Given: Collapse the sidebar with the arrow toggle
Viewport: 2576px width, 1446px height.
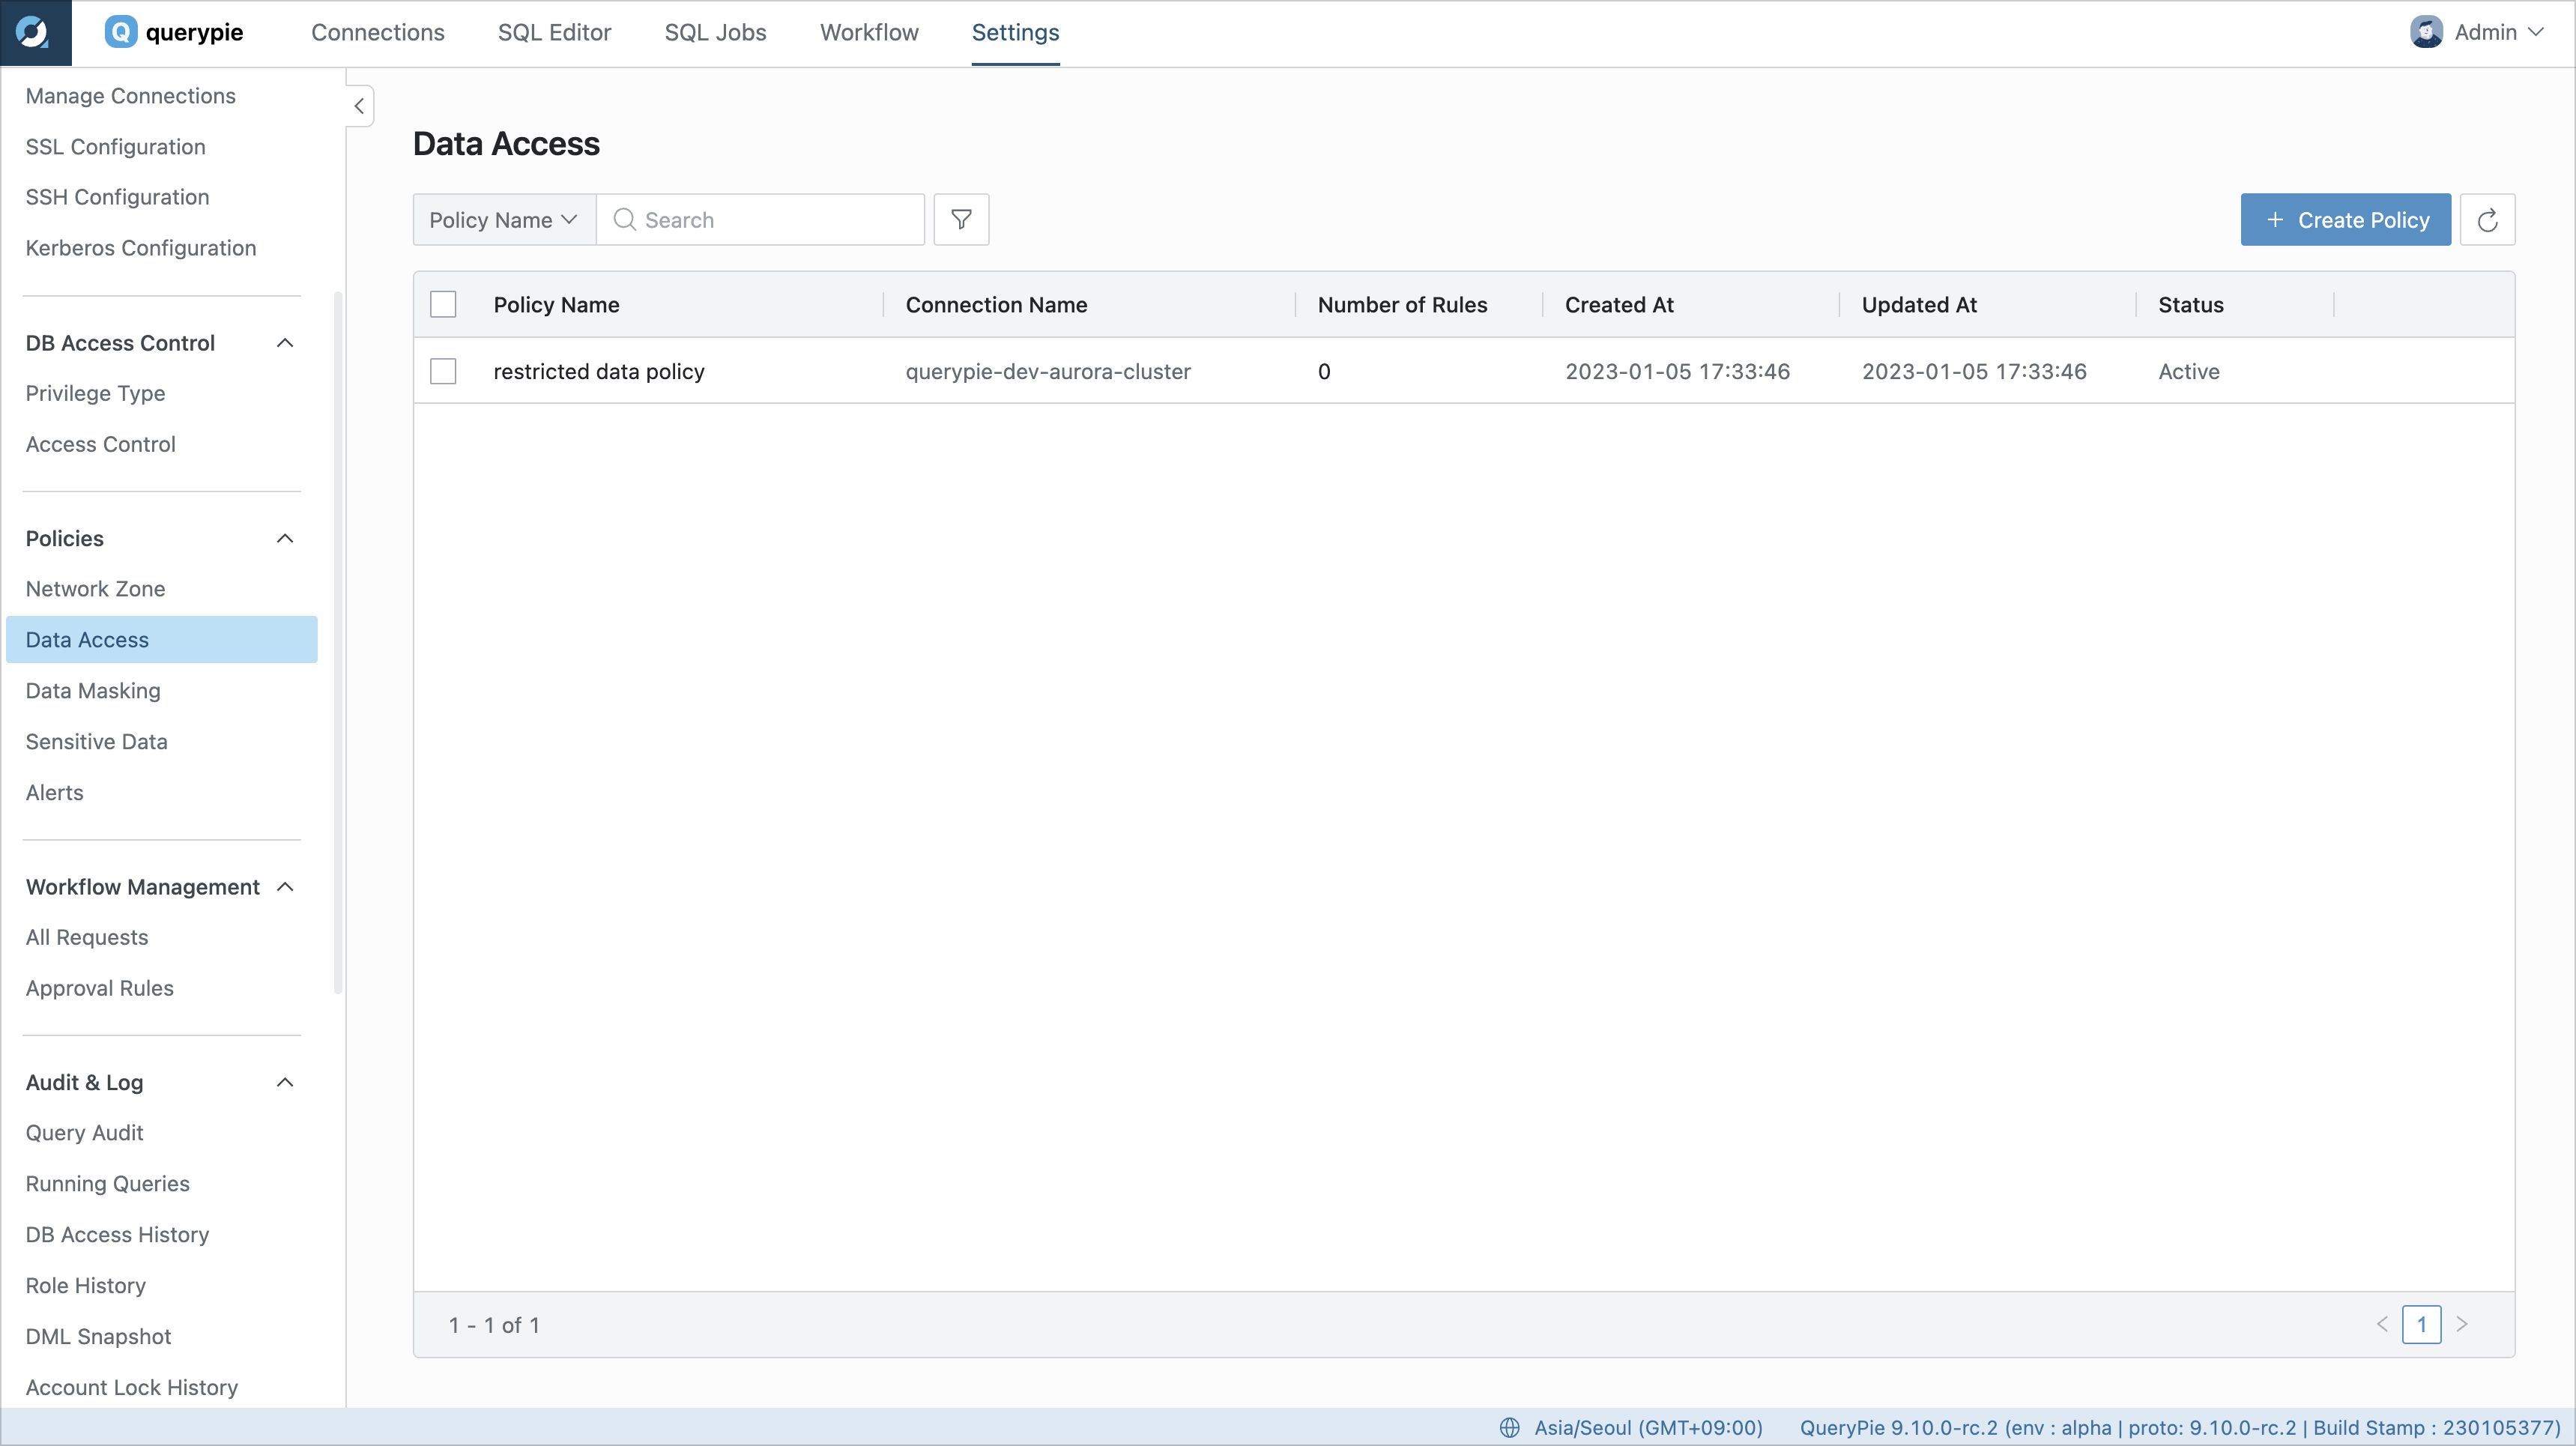Looking at the screenshot, I should [x=359, y=106].
